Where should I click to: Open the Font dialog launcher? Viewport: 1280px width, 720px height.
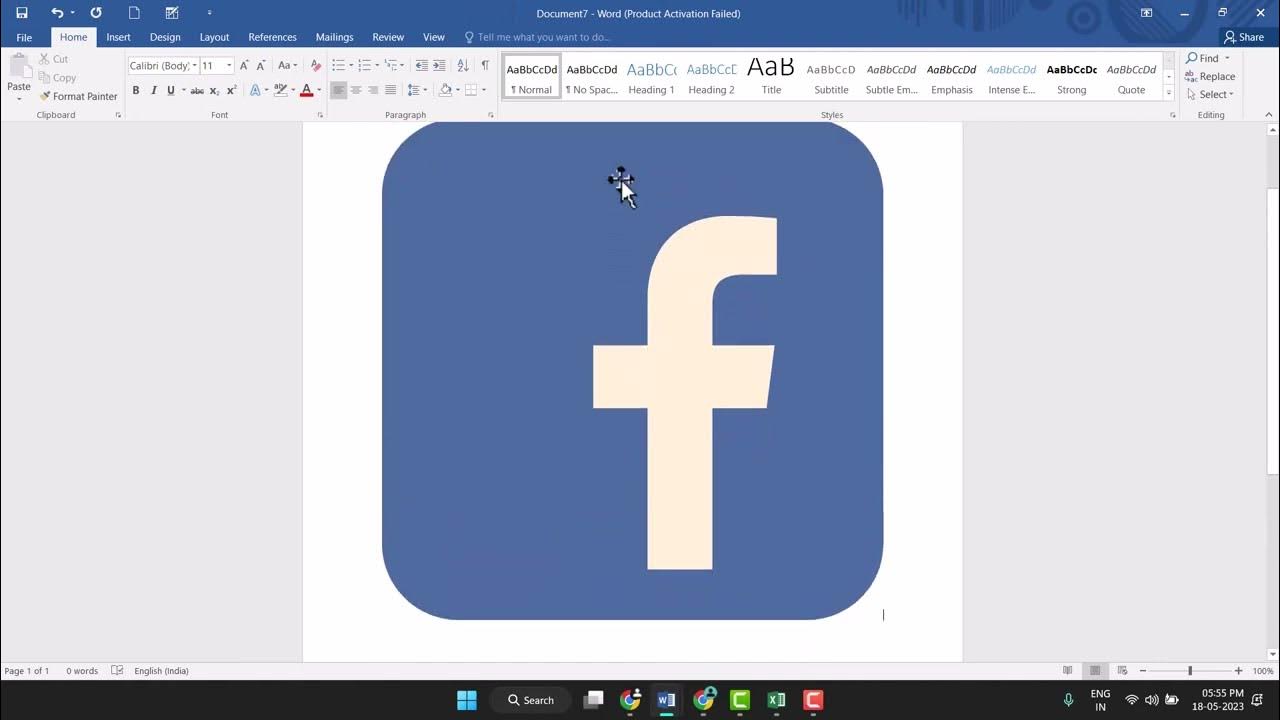click(x=320, y=115)
